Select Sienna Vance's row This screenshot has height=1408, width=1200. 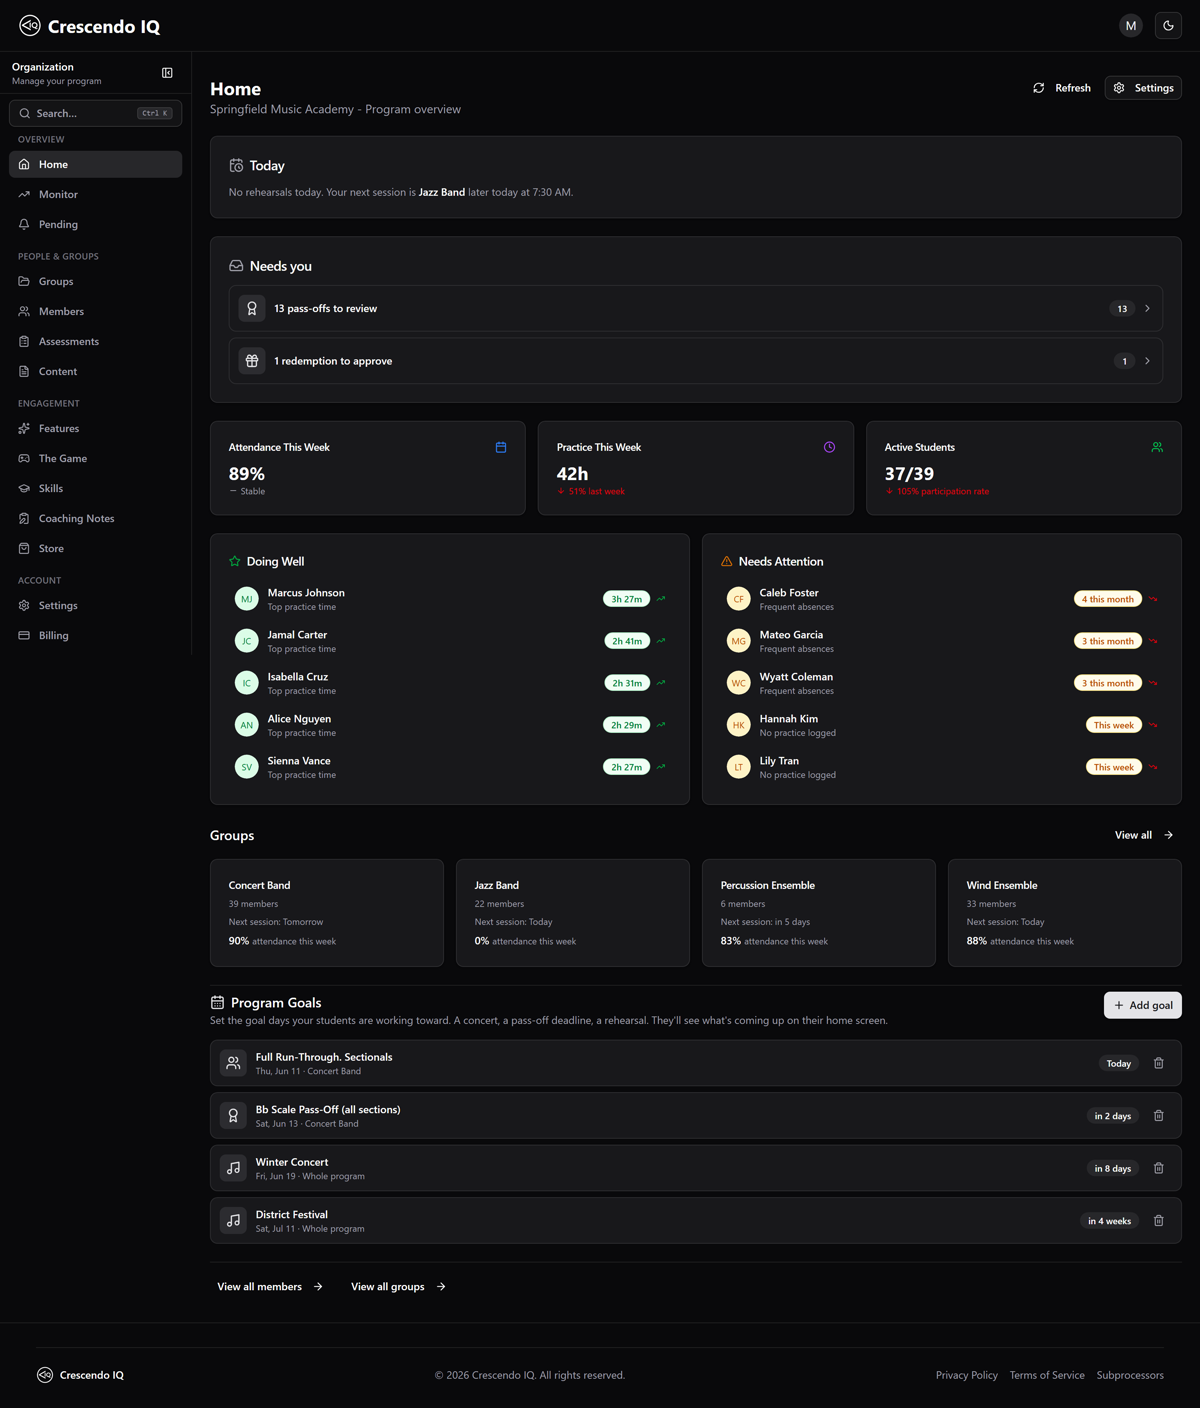click(x=450, y=767)
